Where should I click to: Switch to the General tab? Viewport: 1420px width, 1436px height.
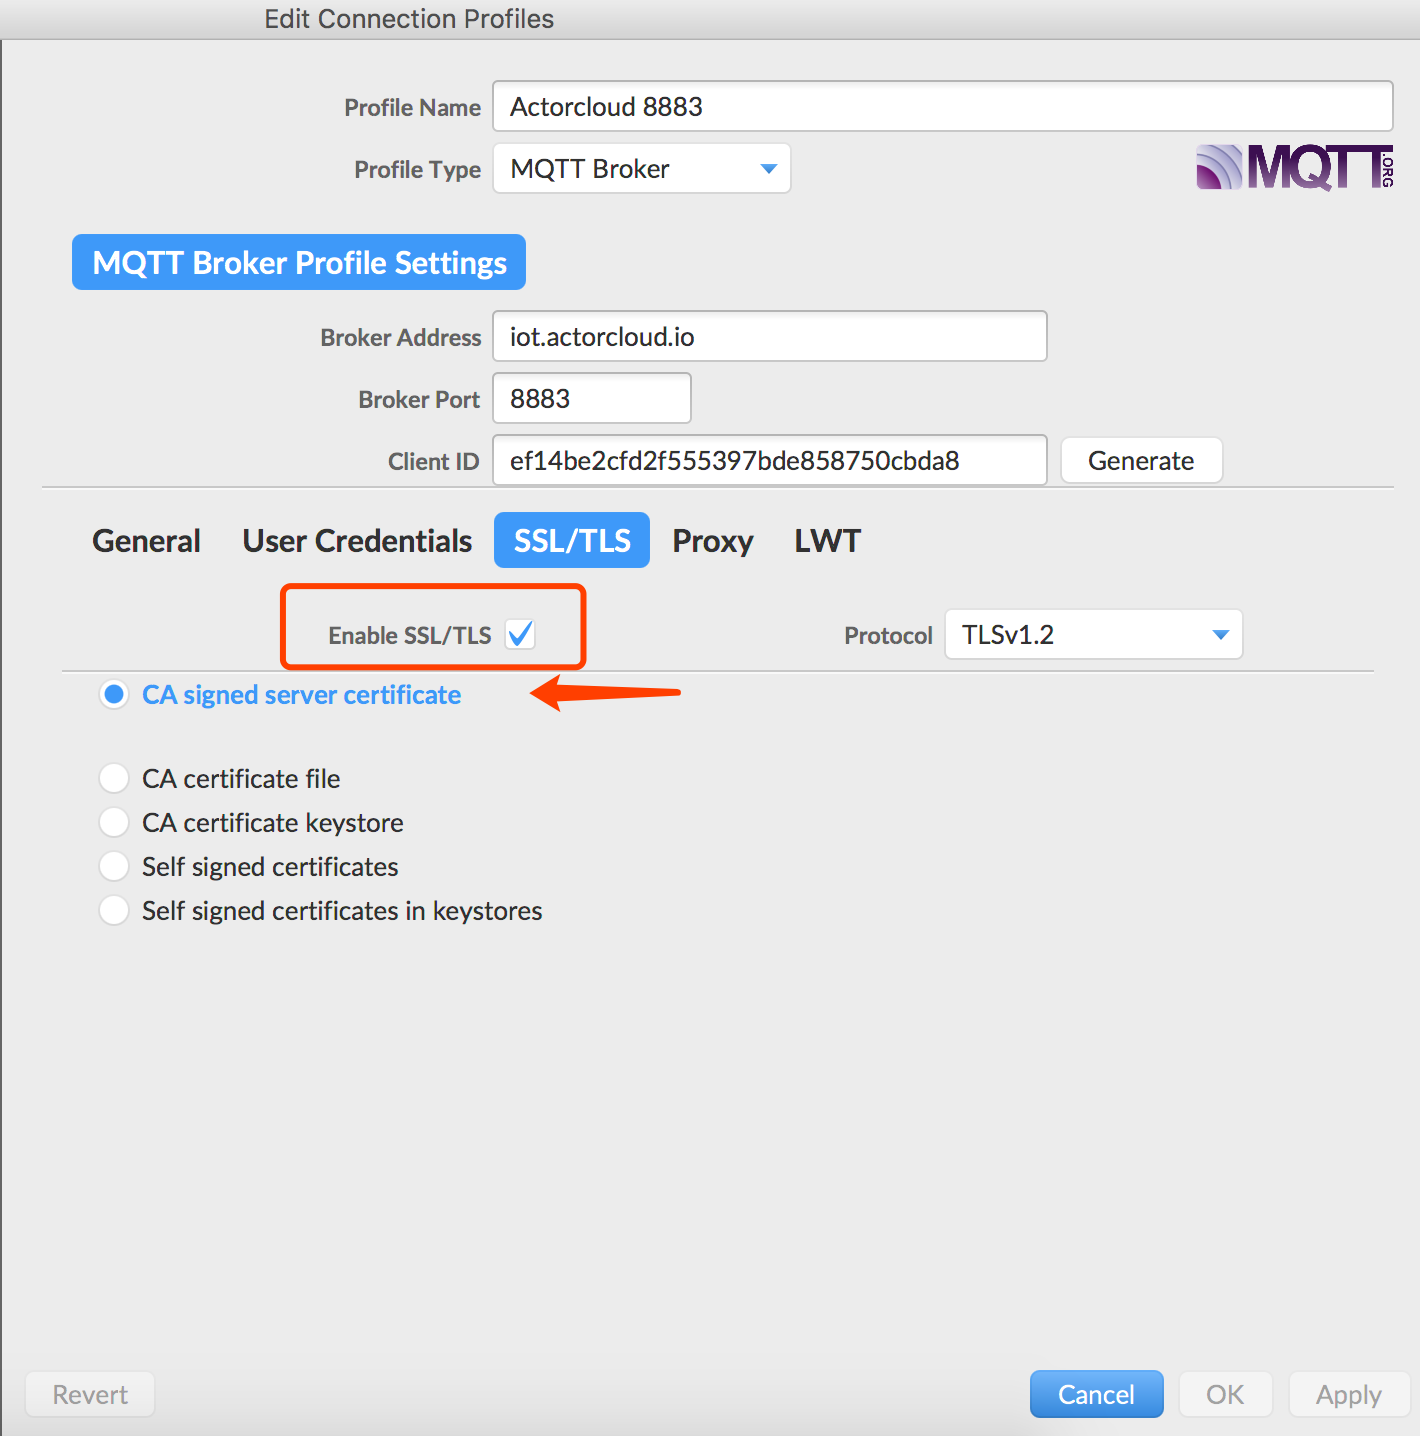coord(147,541)
